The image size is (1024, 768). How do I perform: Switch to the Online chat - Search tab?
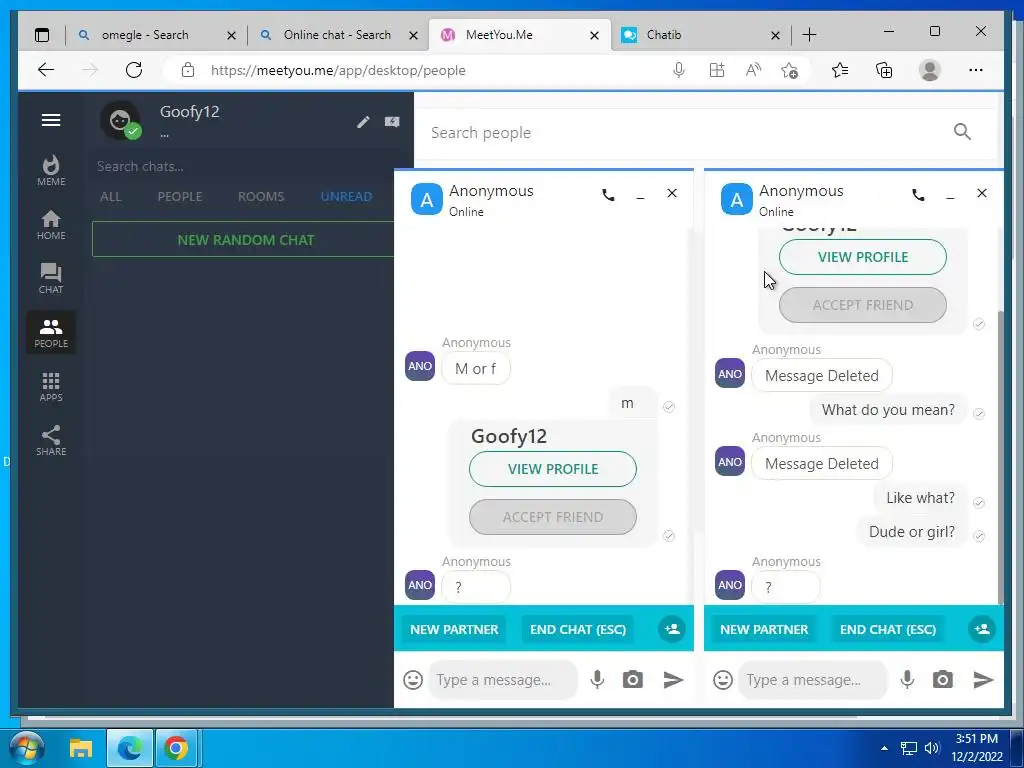click(x=337, y=35)
